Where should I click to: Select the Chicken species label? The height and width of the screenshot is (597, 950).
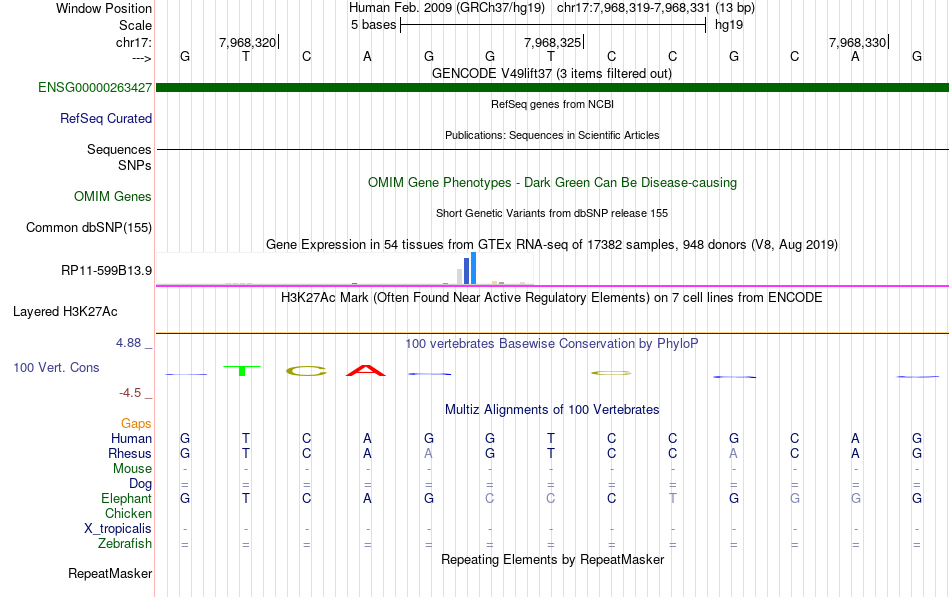pyautogui.click(x=128, y=513)
